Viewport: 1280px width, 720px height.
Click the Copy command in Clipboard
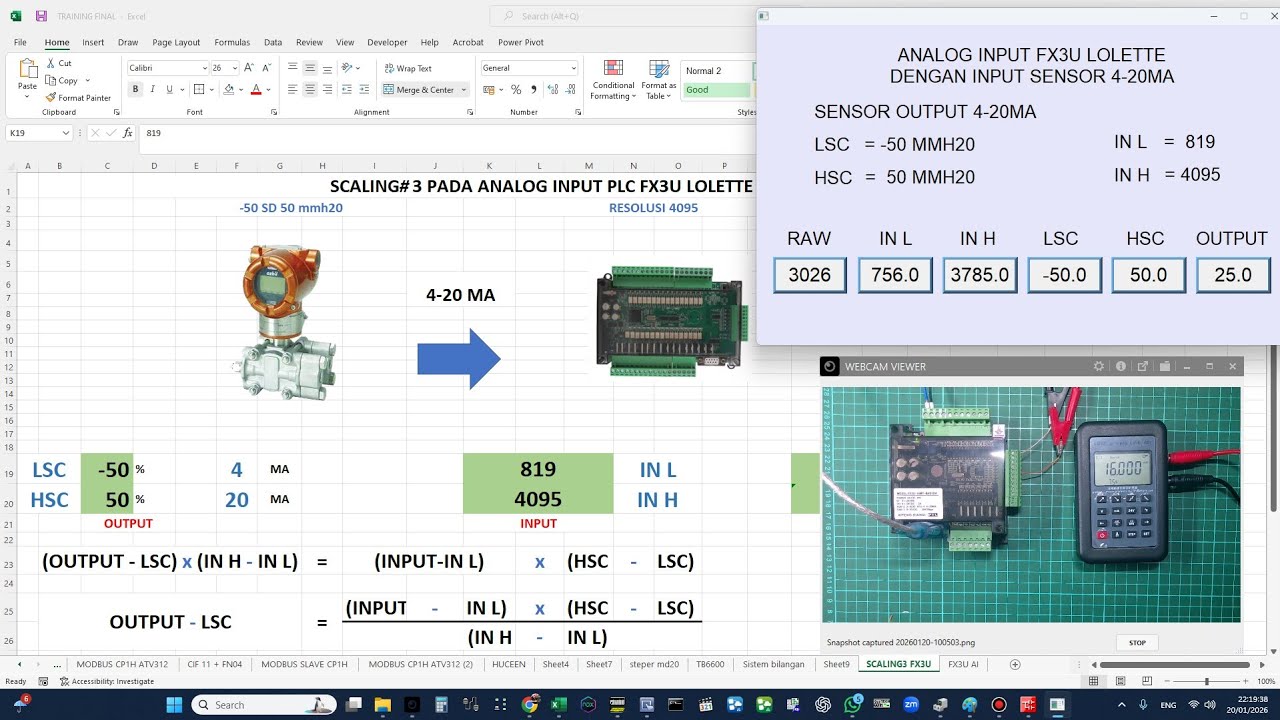pyautogui.click(x=61, y=80)
